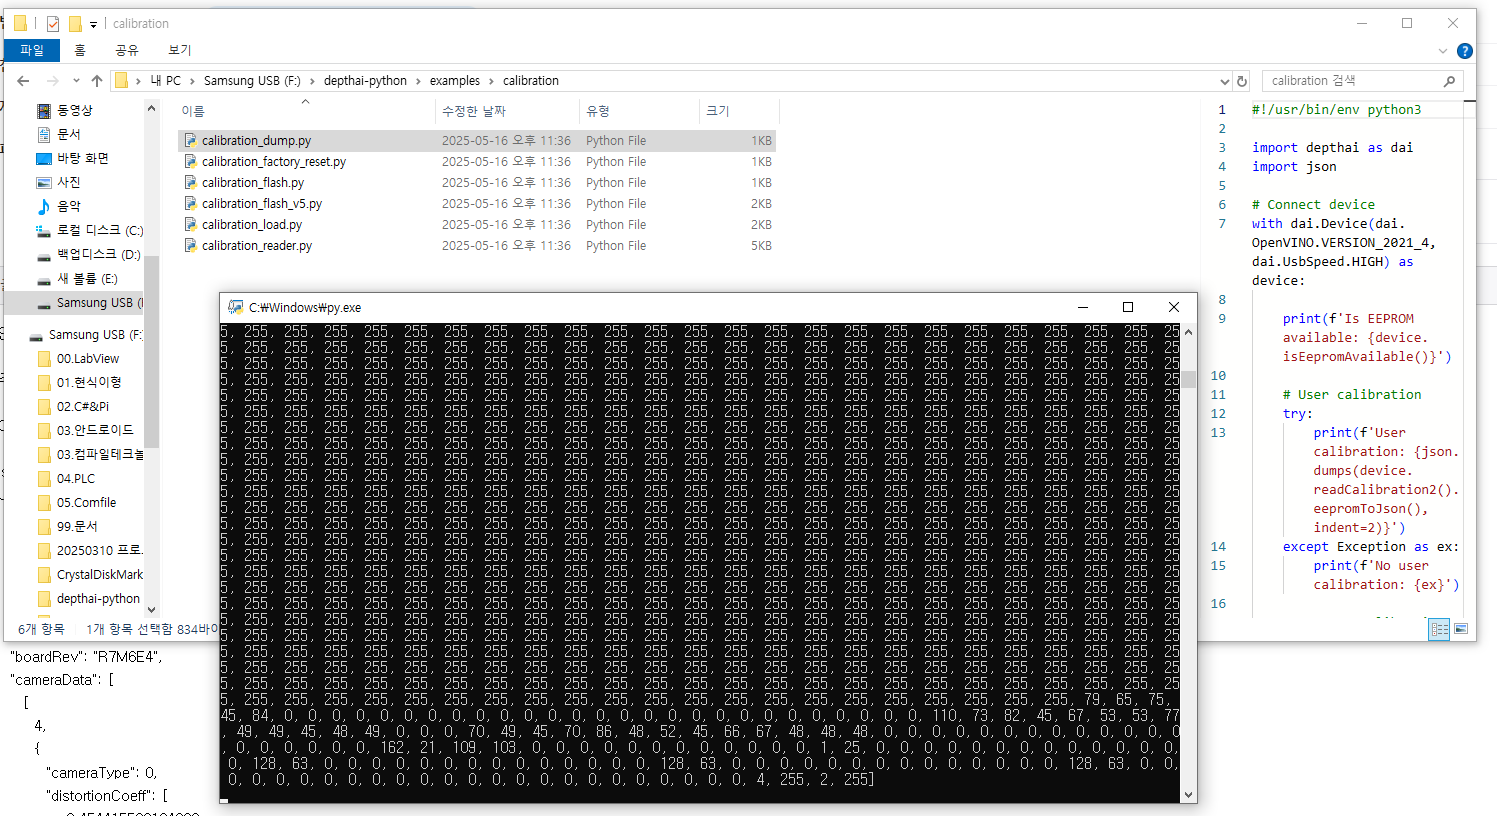1497x816 pixels.
Task: Switch to the details view layout
Action: tap(1439, 629)
